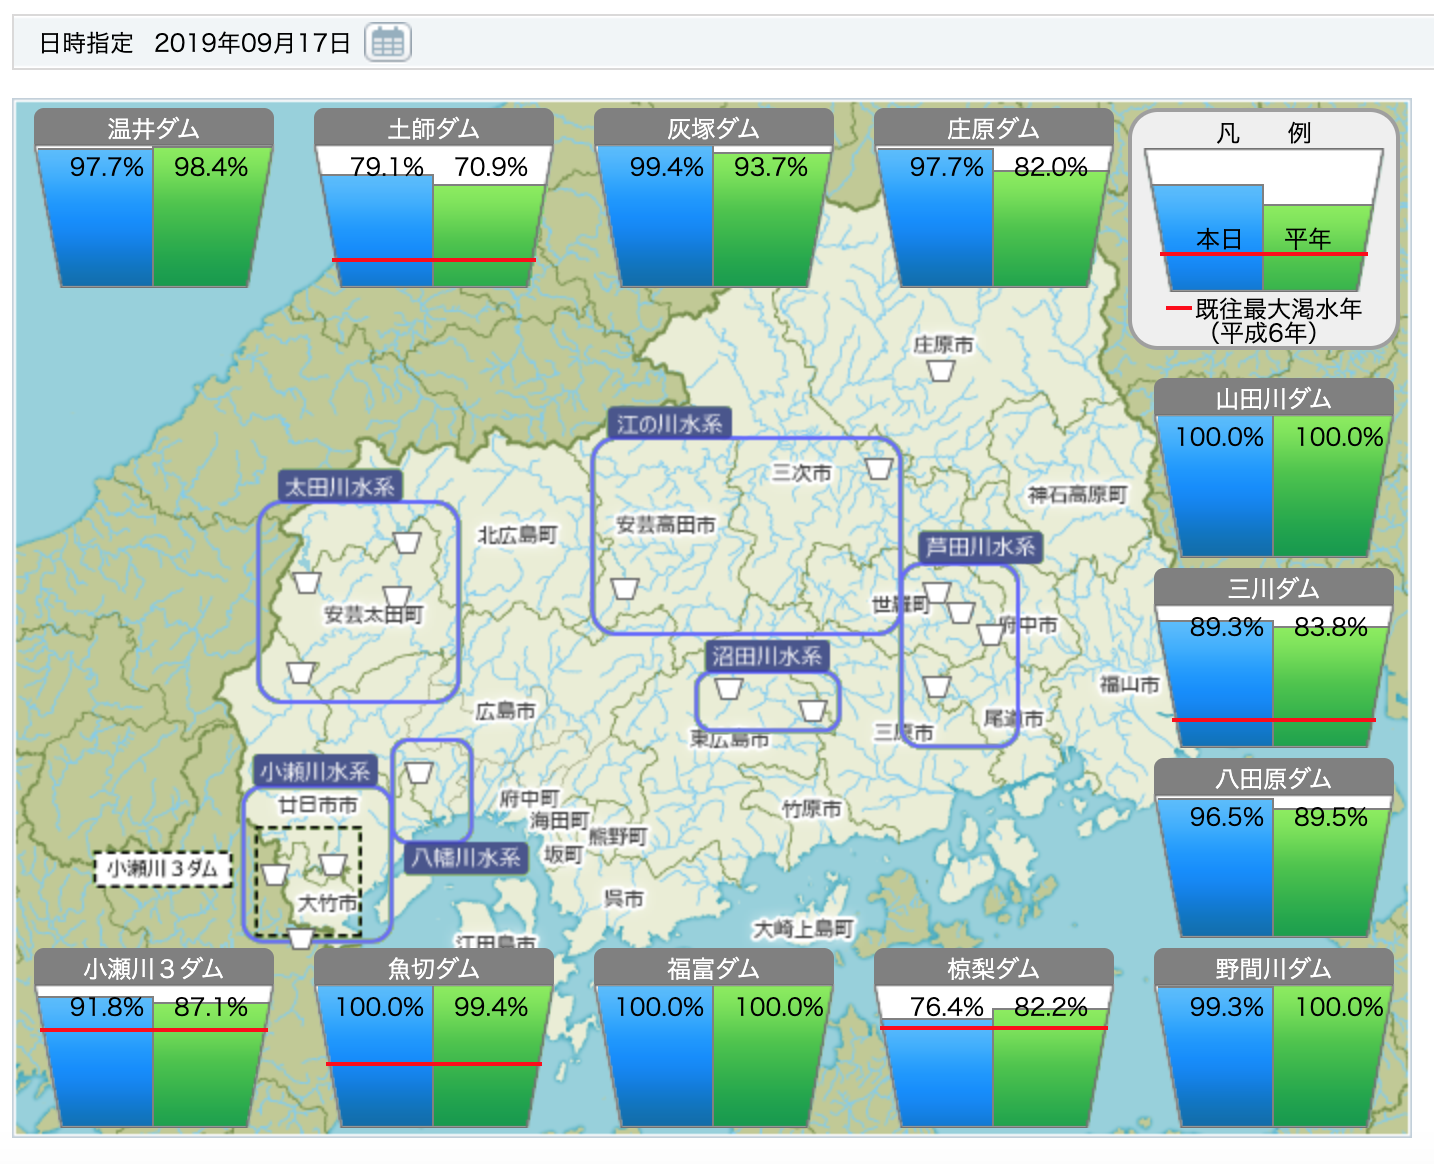Click the dam icon in 八幡川水系 box
Screen dimensions: 1434x1164
[x=419, y=772]
